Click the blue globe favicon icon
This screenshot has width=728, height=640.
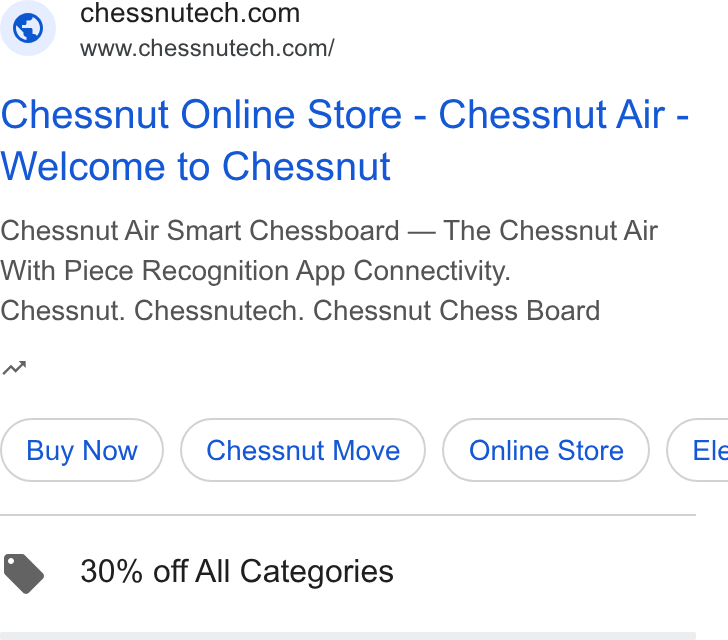coord(28,28)
